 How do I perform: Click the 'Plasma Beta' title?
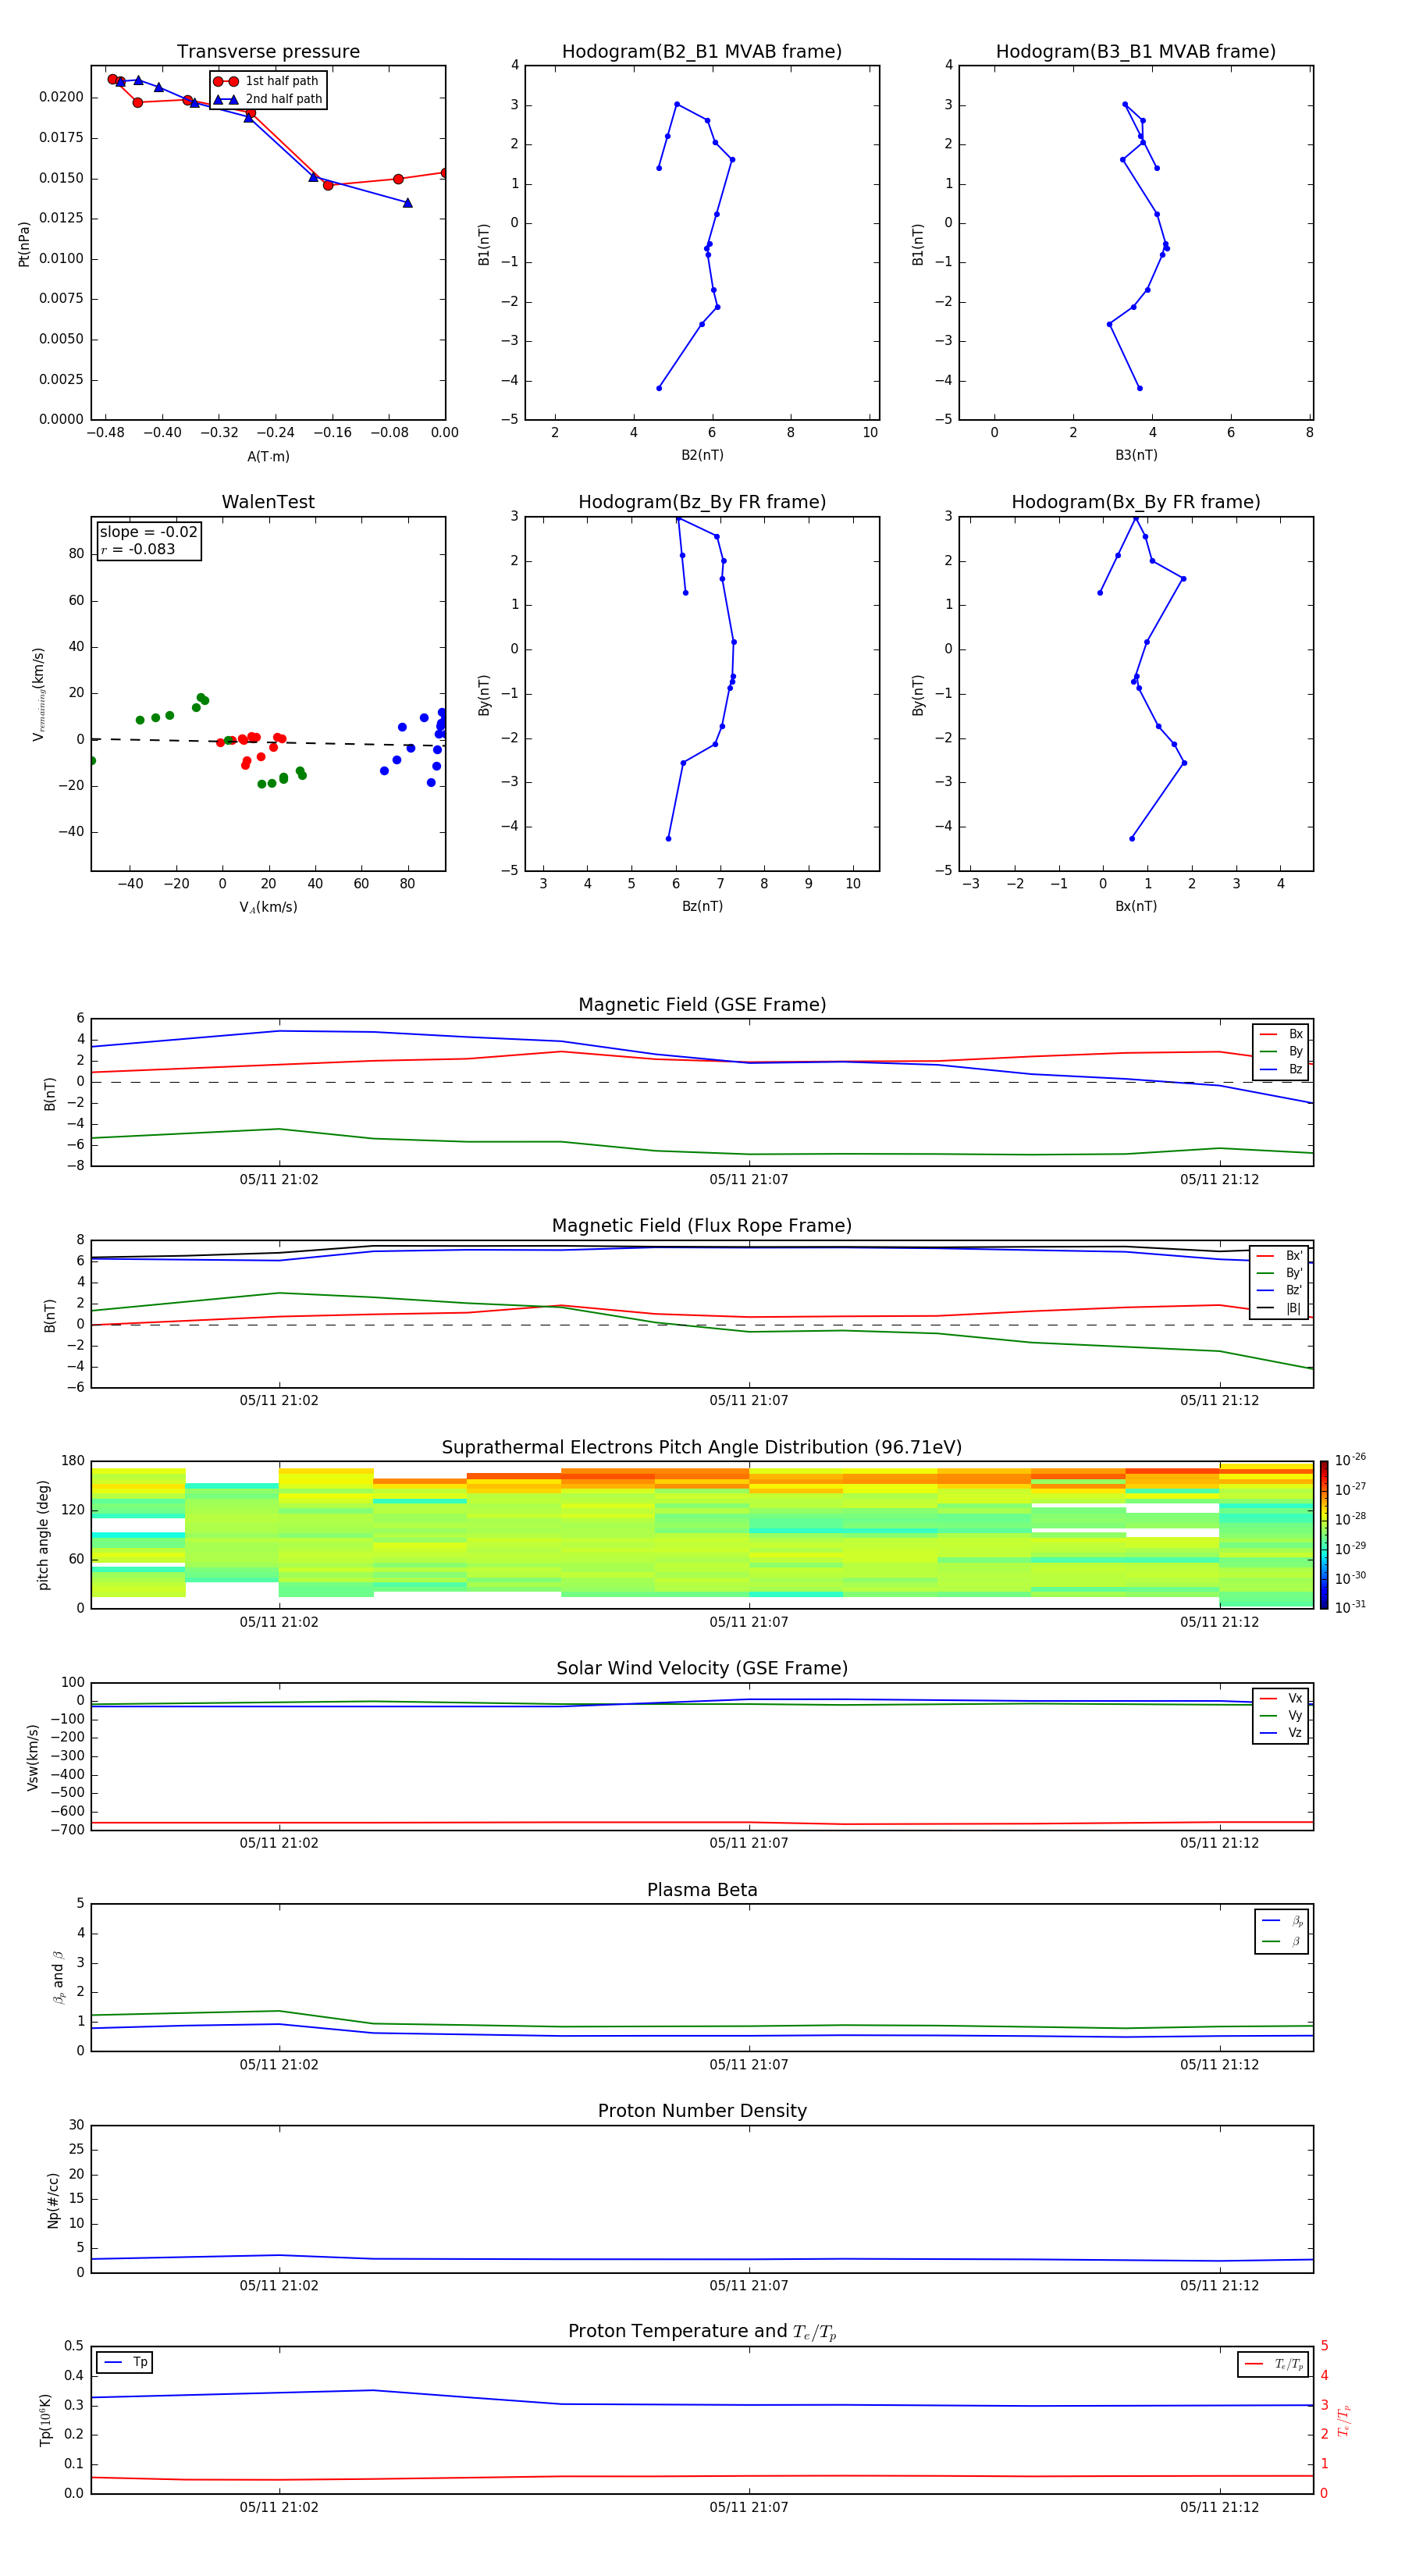[x=702, y=1891]
